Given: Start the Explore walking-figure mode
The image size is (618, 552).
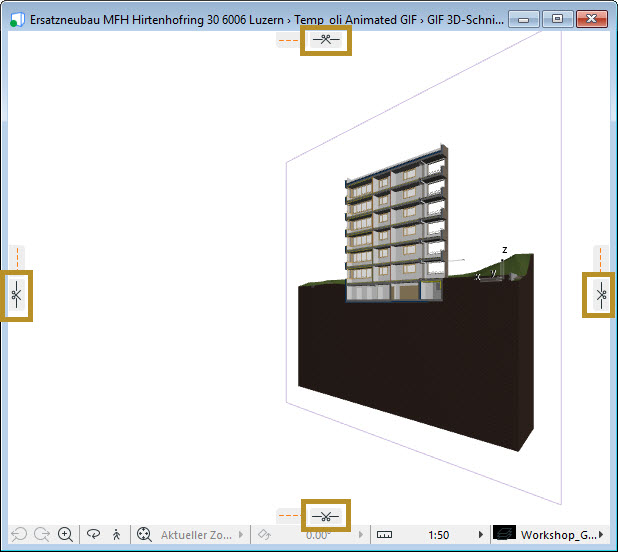Looking at the screenshot, I should point(116,535).
